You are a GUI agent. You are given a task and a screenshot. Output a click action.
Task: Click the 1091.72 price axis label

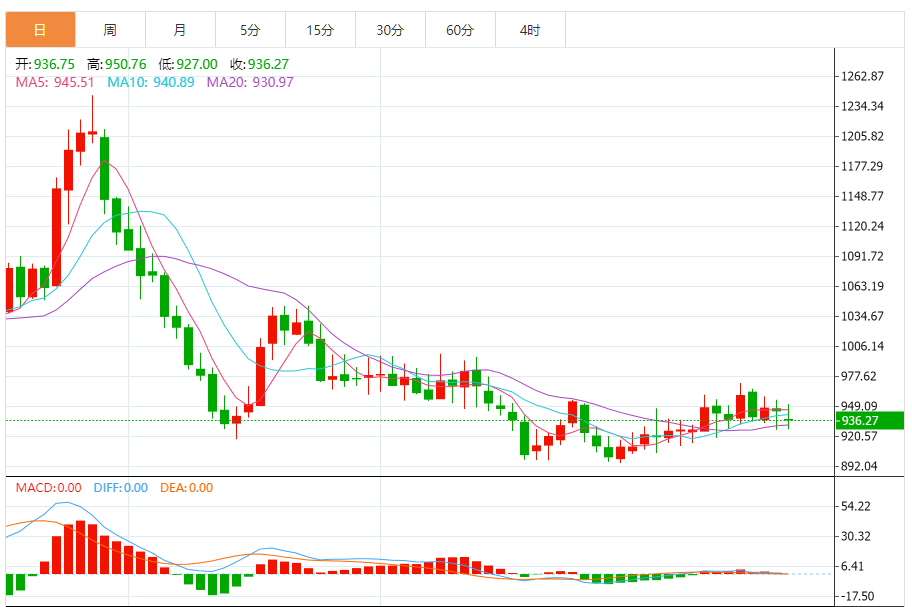(862, 256)
